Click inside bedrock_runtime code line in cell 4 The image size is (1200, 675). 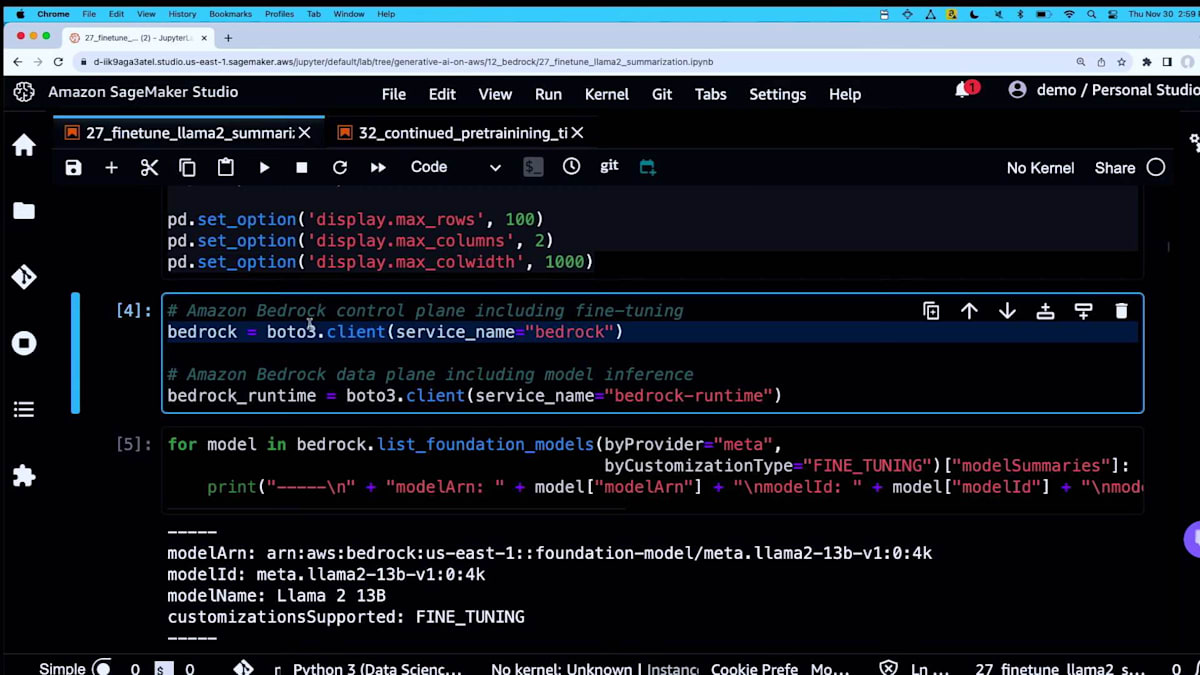click(474, 396)
